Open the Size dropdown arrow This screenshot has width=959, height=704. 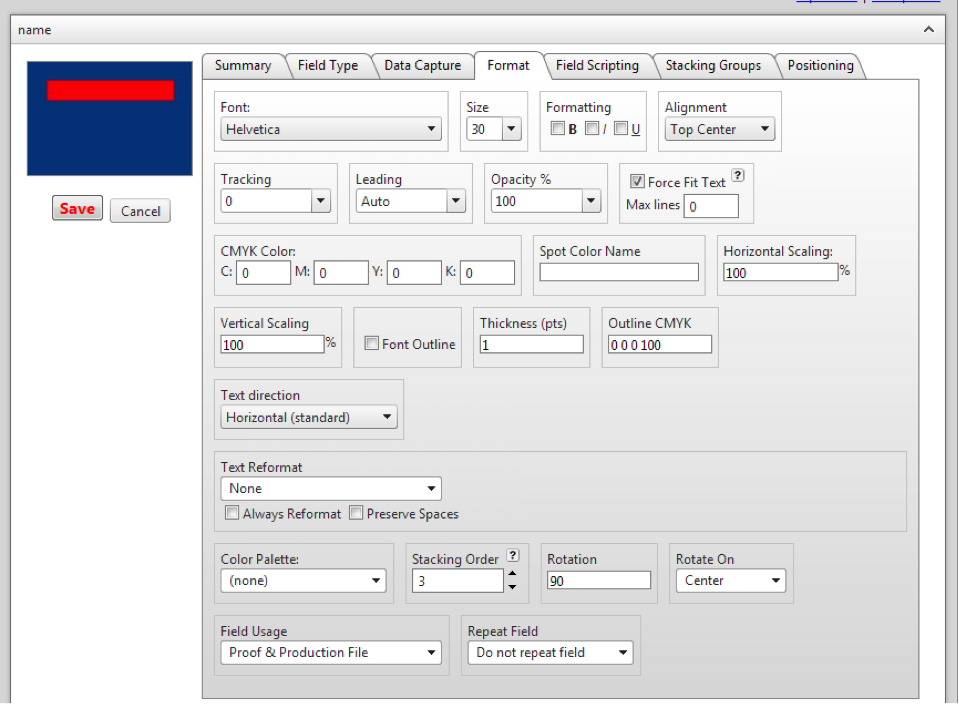point(511,129)
